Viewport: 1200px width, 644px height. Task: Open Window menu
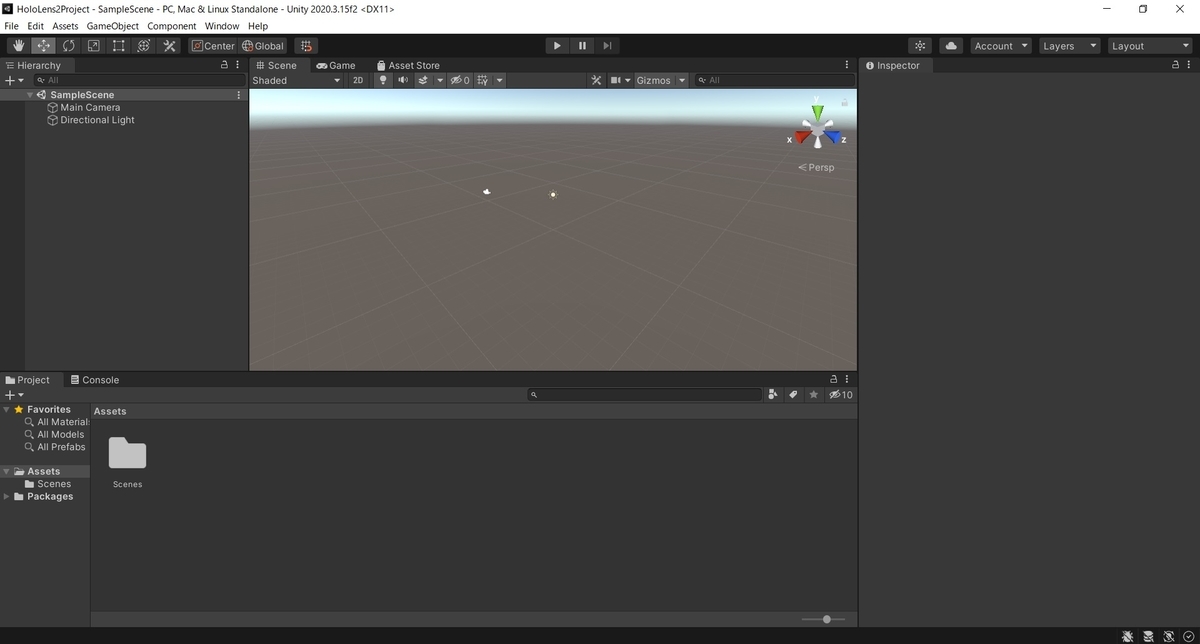[222, 26]
